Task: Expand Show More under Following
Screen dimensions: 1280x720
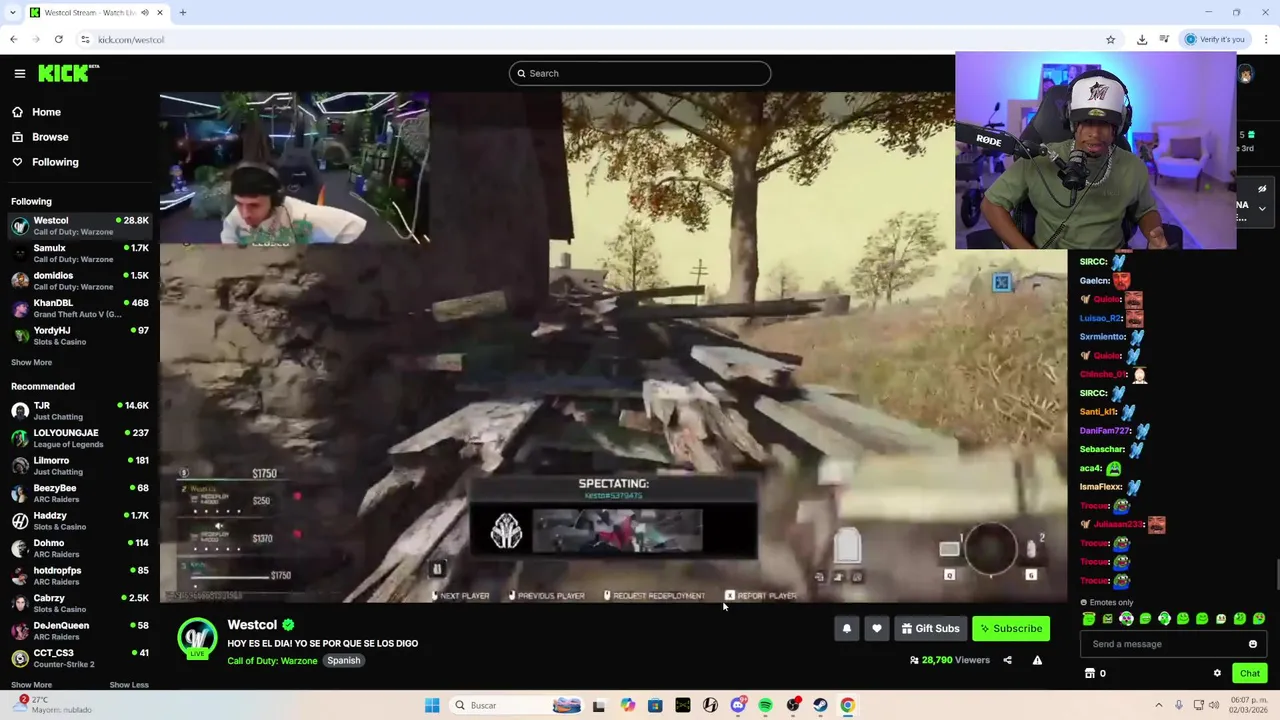Action: [31, 362]
